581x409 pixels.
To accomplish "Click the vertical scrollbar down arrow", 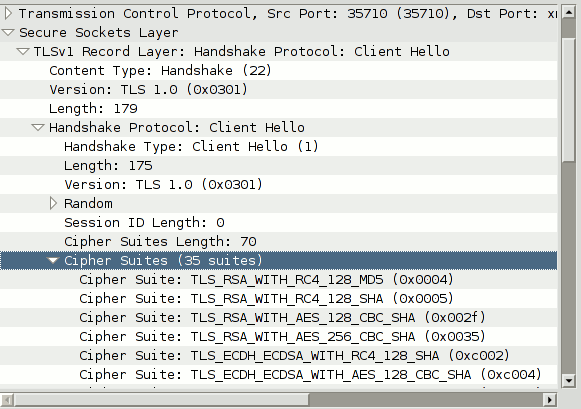I will [569, 380].
